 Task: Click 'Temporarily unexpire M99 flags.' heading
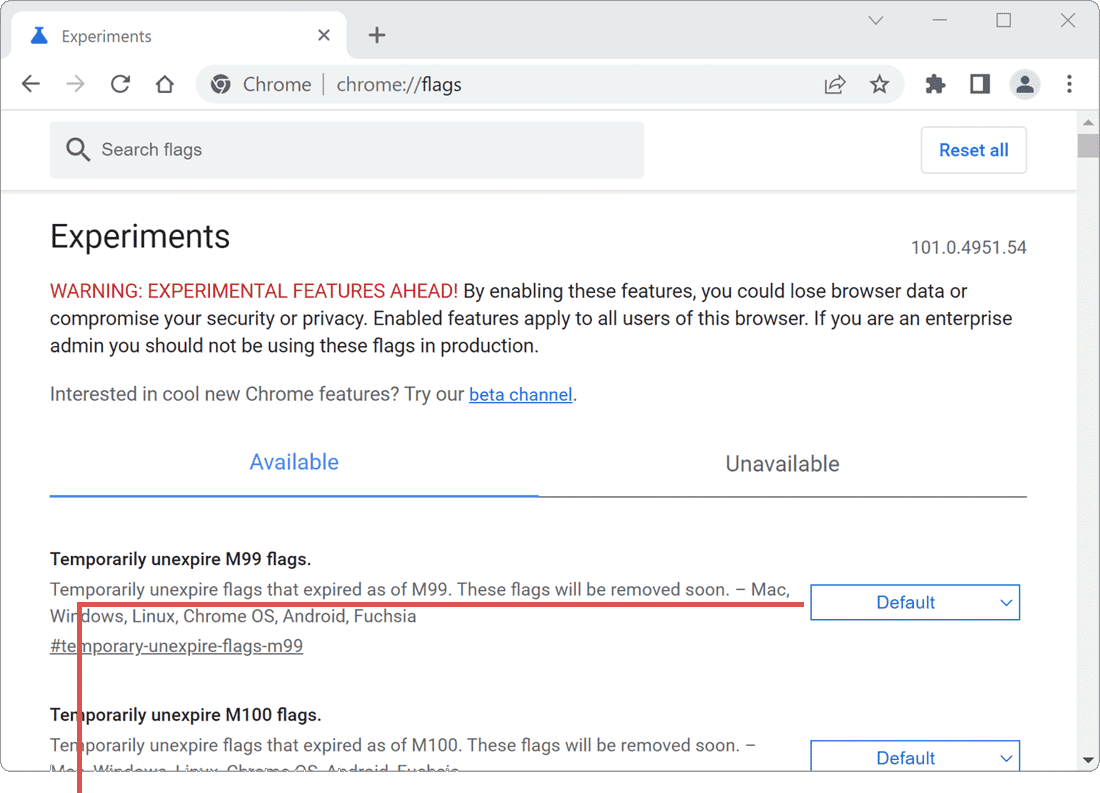pos(180,559)
